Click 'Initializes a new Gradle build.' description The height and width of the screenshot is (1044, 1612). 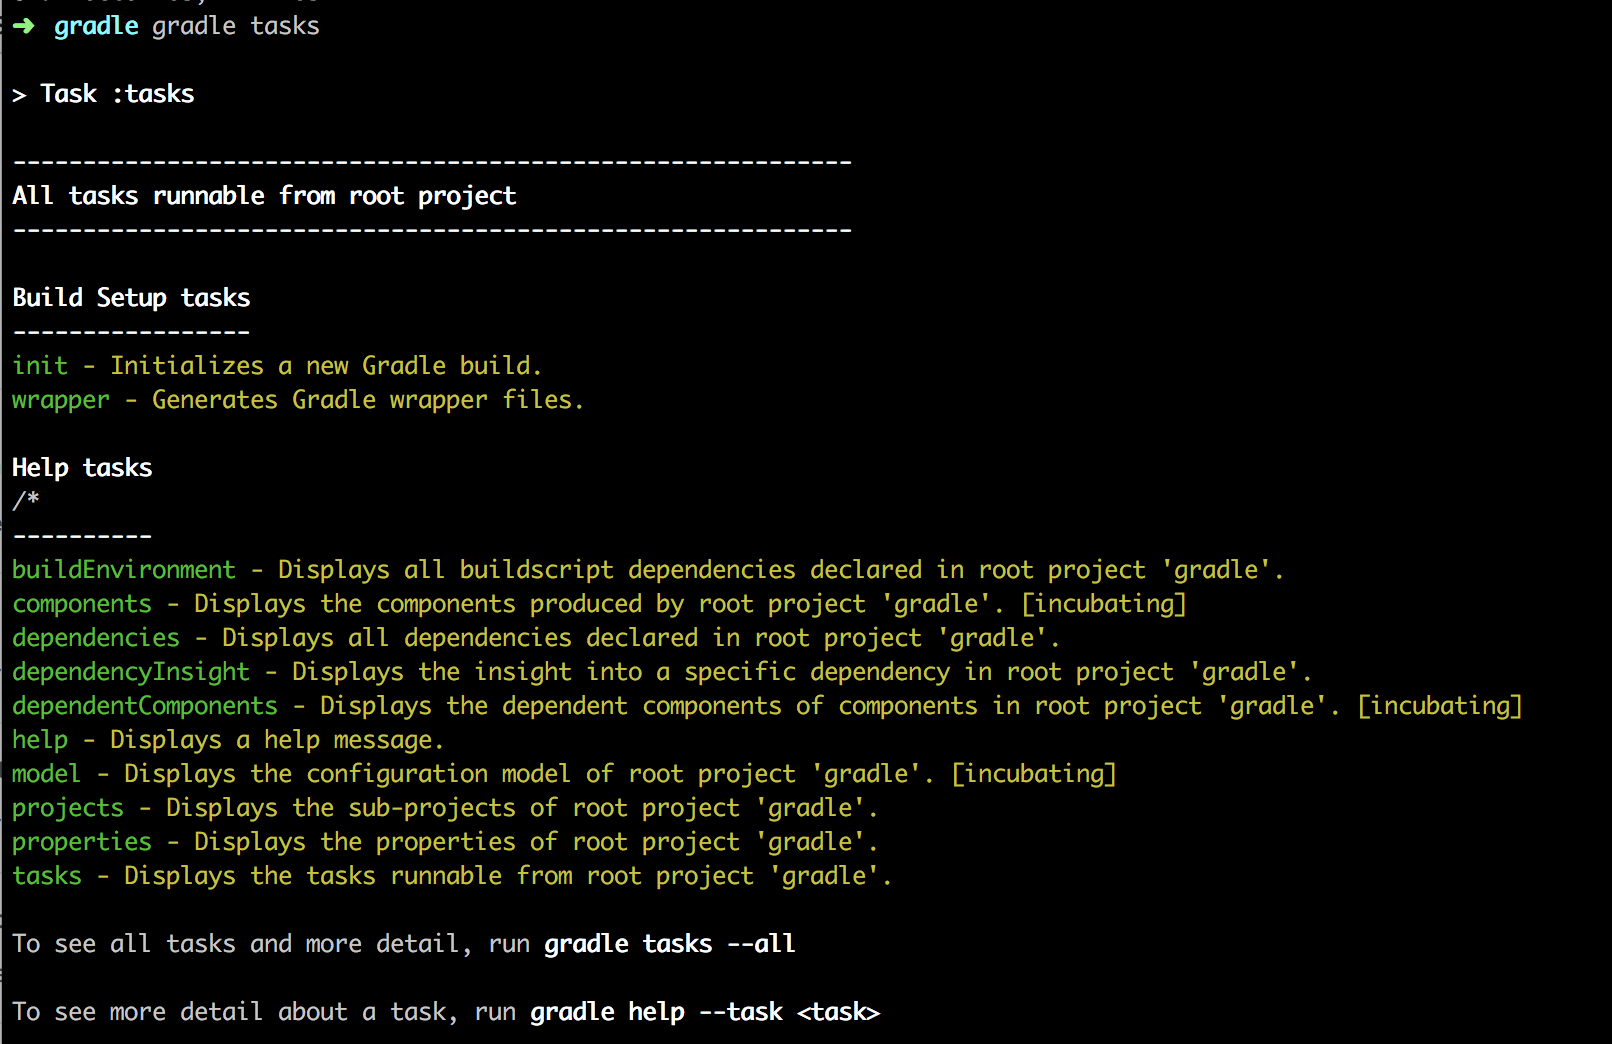tap(326, 366)
